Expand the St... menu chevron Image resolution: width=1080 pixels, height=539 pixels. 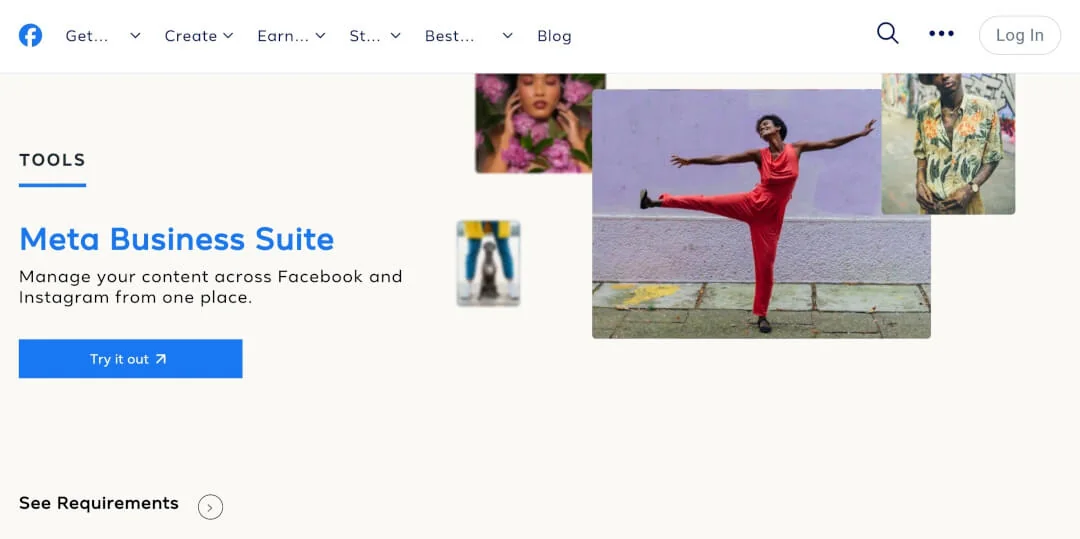(x=395, y=36)
